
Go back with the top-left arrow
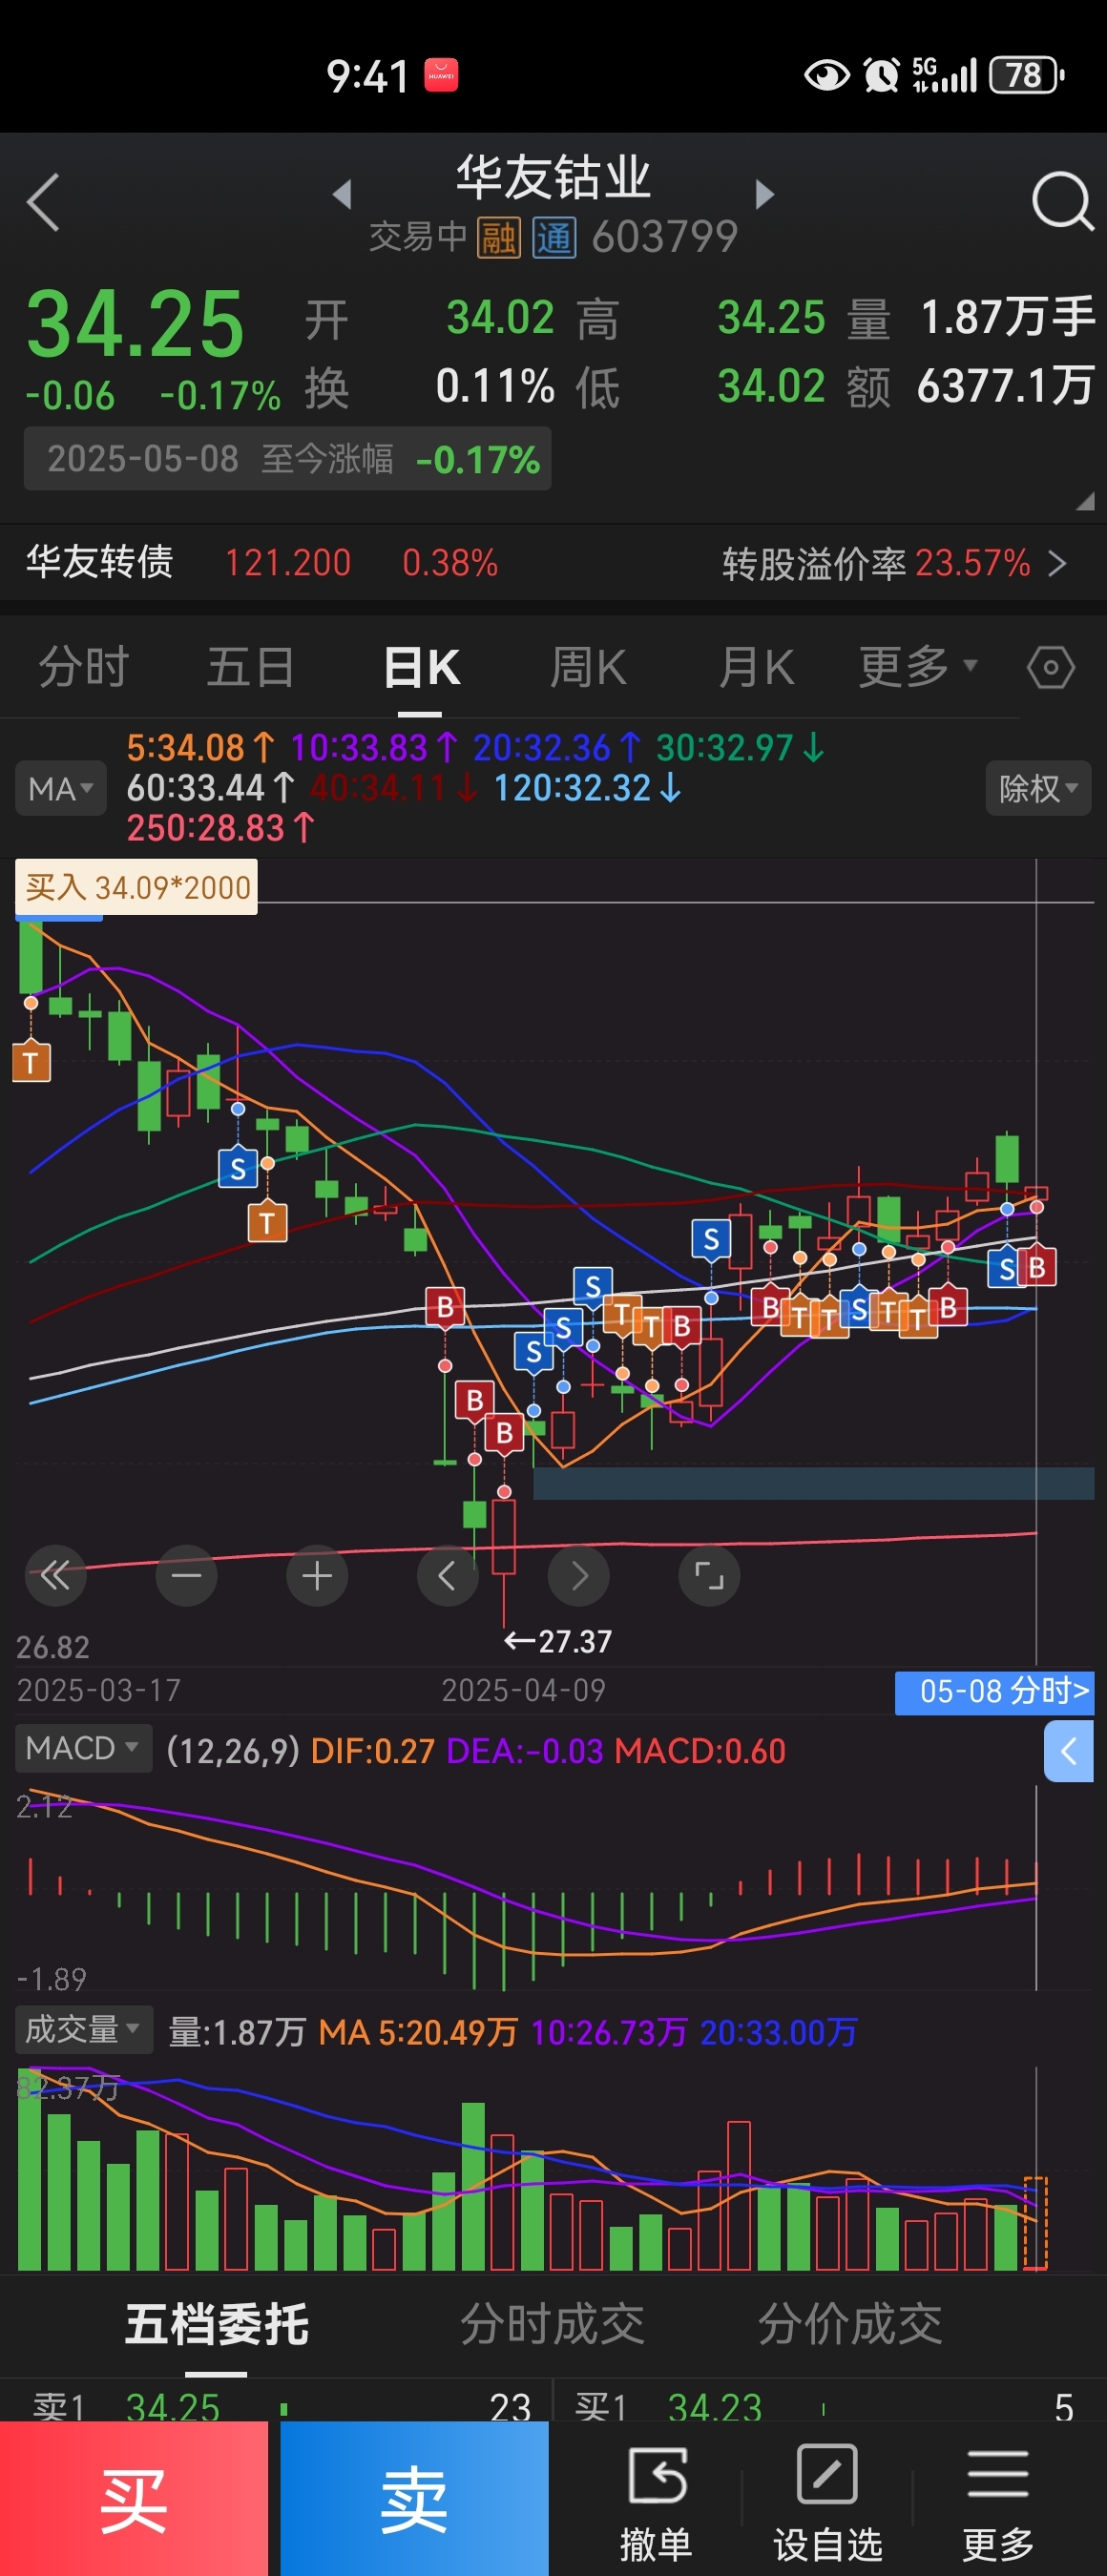tap(43, 202)
